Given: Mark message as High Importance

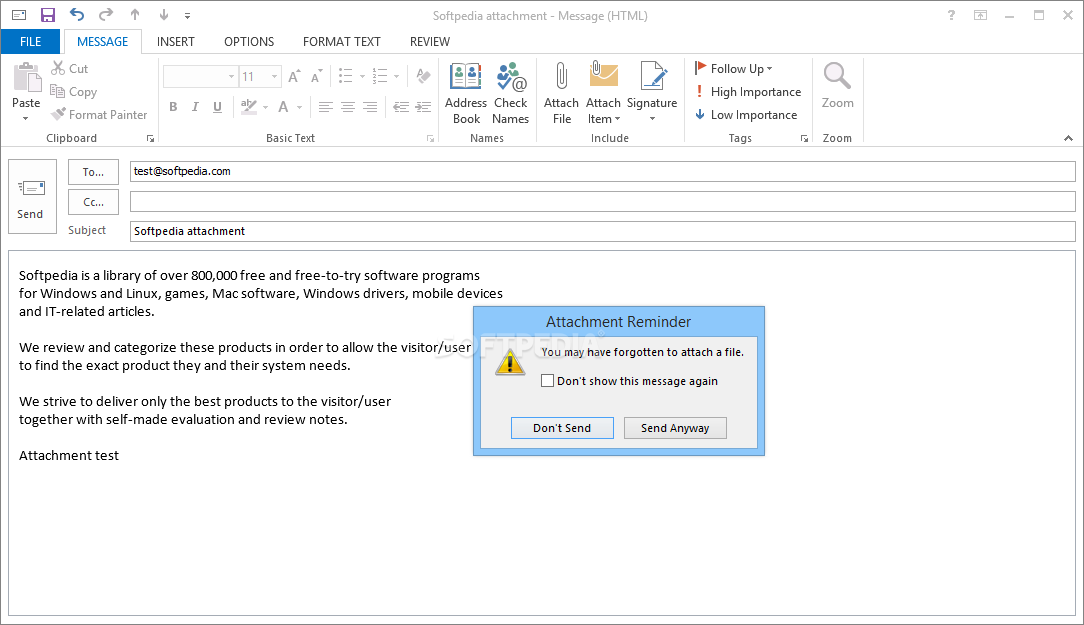Looking at the screenshot, I should click(x=749, y=91).
